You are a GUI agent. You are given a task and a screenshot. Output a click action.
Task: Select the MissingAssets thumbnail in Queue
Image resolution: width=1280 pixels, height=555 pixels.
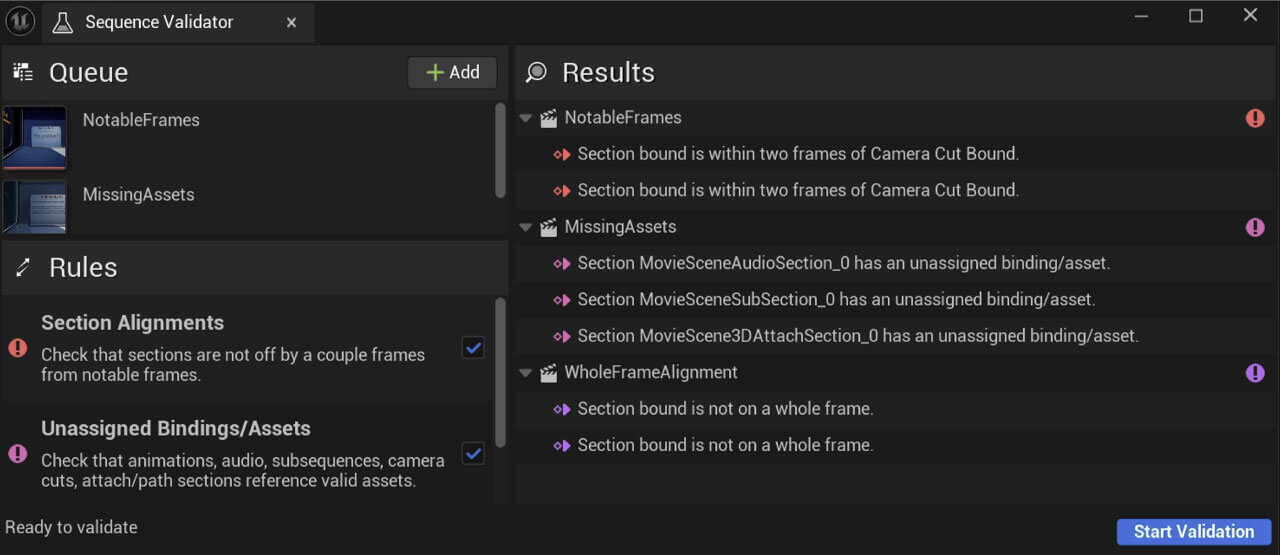coord(34,207)
